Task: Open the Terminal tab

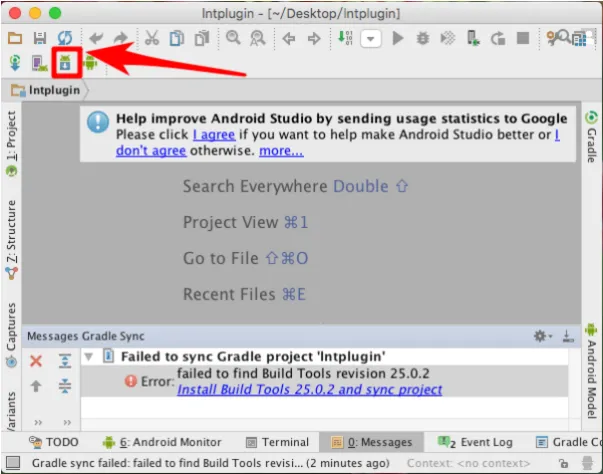Action: click(277, 442)
